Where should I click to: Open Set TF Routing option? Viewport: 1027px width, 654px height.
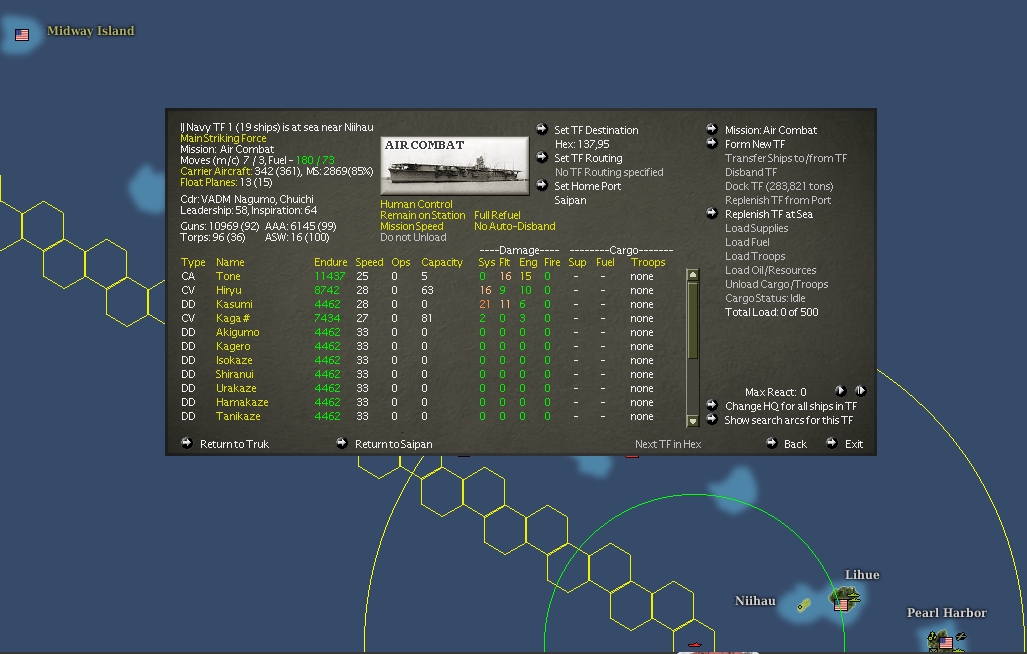pos(588,158)
